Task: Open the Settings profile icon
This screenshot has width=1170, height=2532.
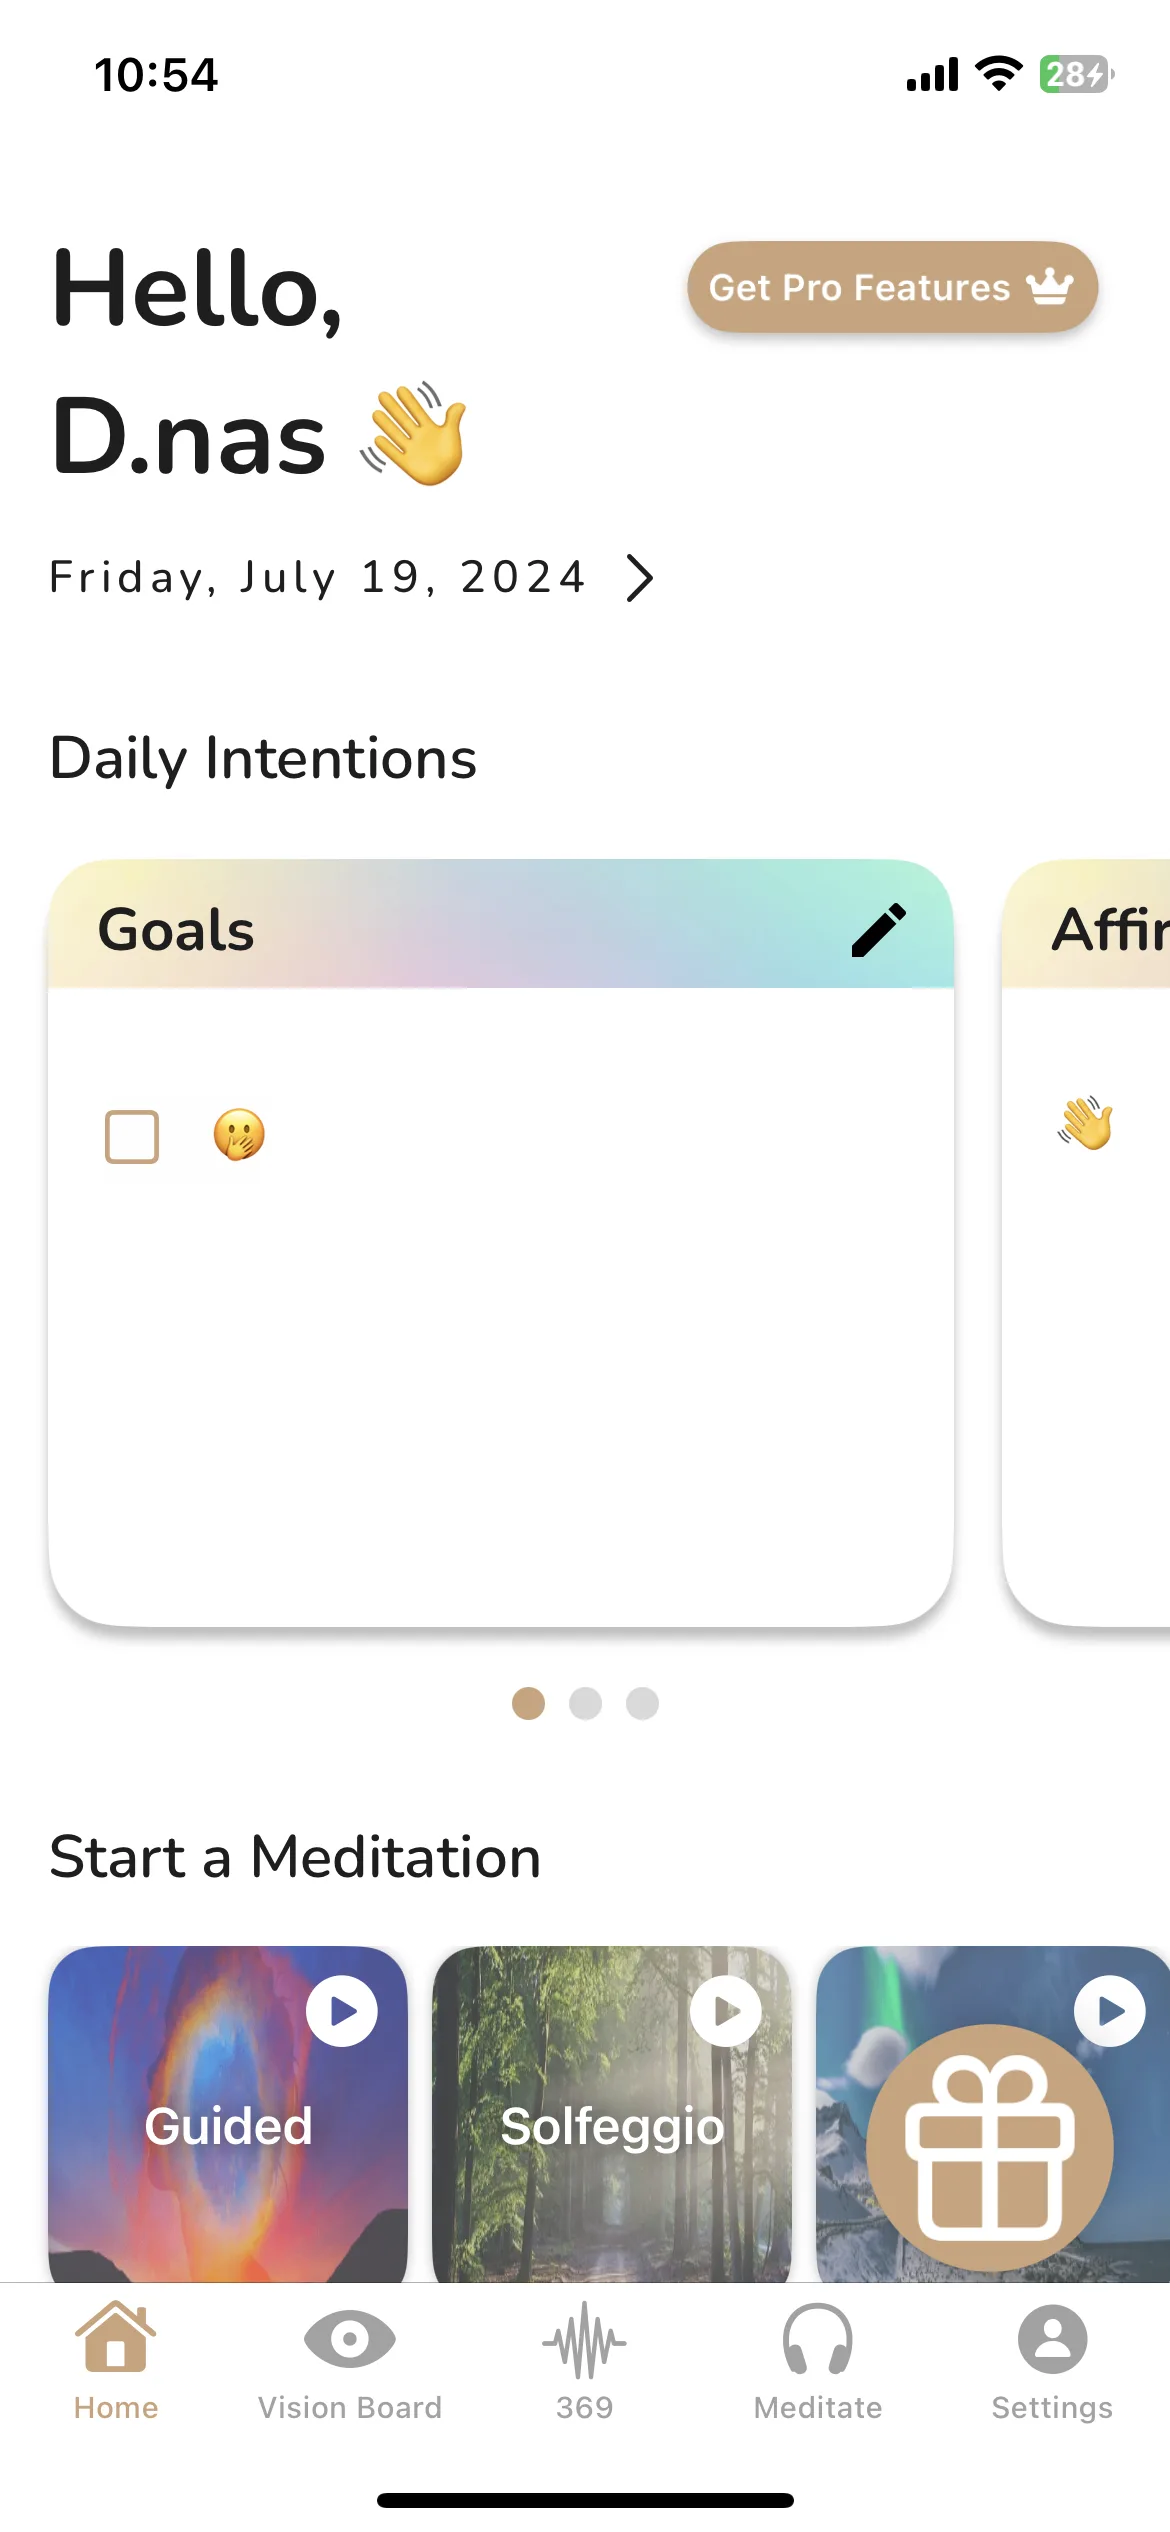Action: click(x=1052, y=2339)
